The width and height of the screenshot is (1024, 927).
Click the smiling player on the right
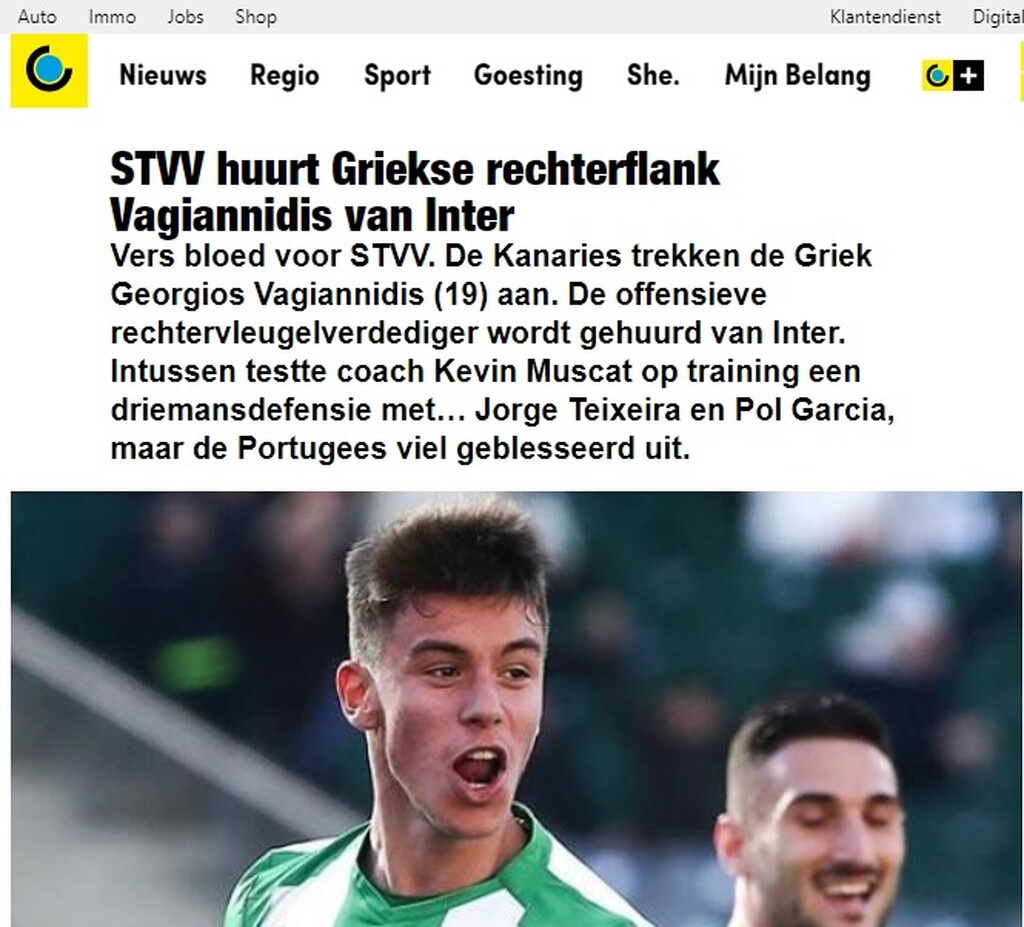813,817
